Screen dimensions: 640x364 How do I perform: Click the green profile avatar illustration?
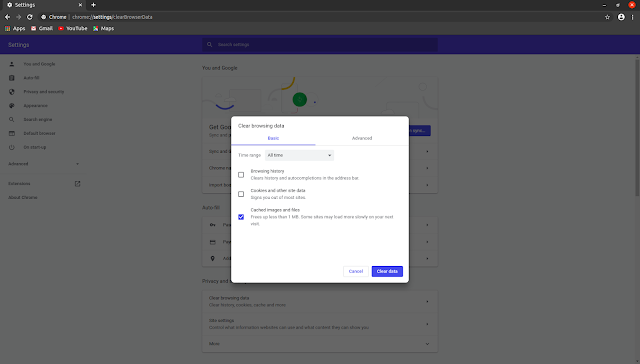coord(300,100)
